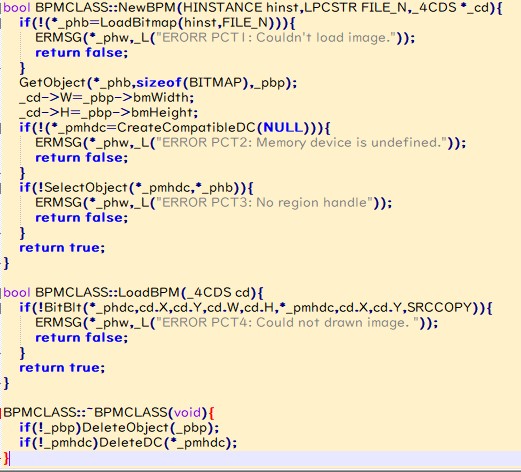Click the CreateCompatibleDC call

[186, 127]
